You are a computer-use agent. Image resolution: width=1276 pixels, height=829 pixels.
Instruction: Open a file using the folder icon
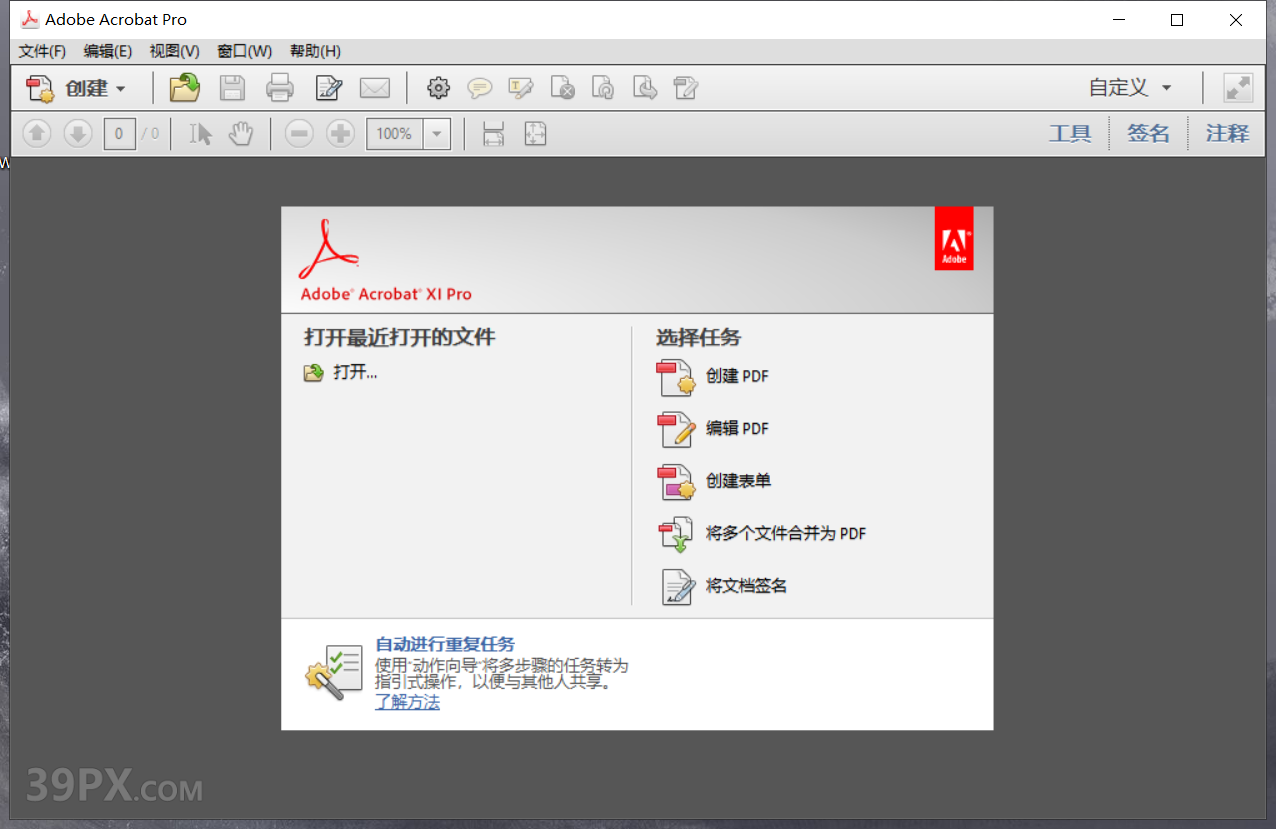pos(184,88)
